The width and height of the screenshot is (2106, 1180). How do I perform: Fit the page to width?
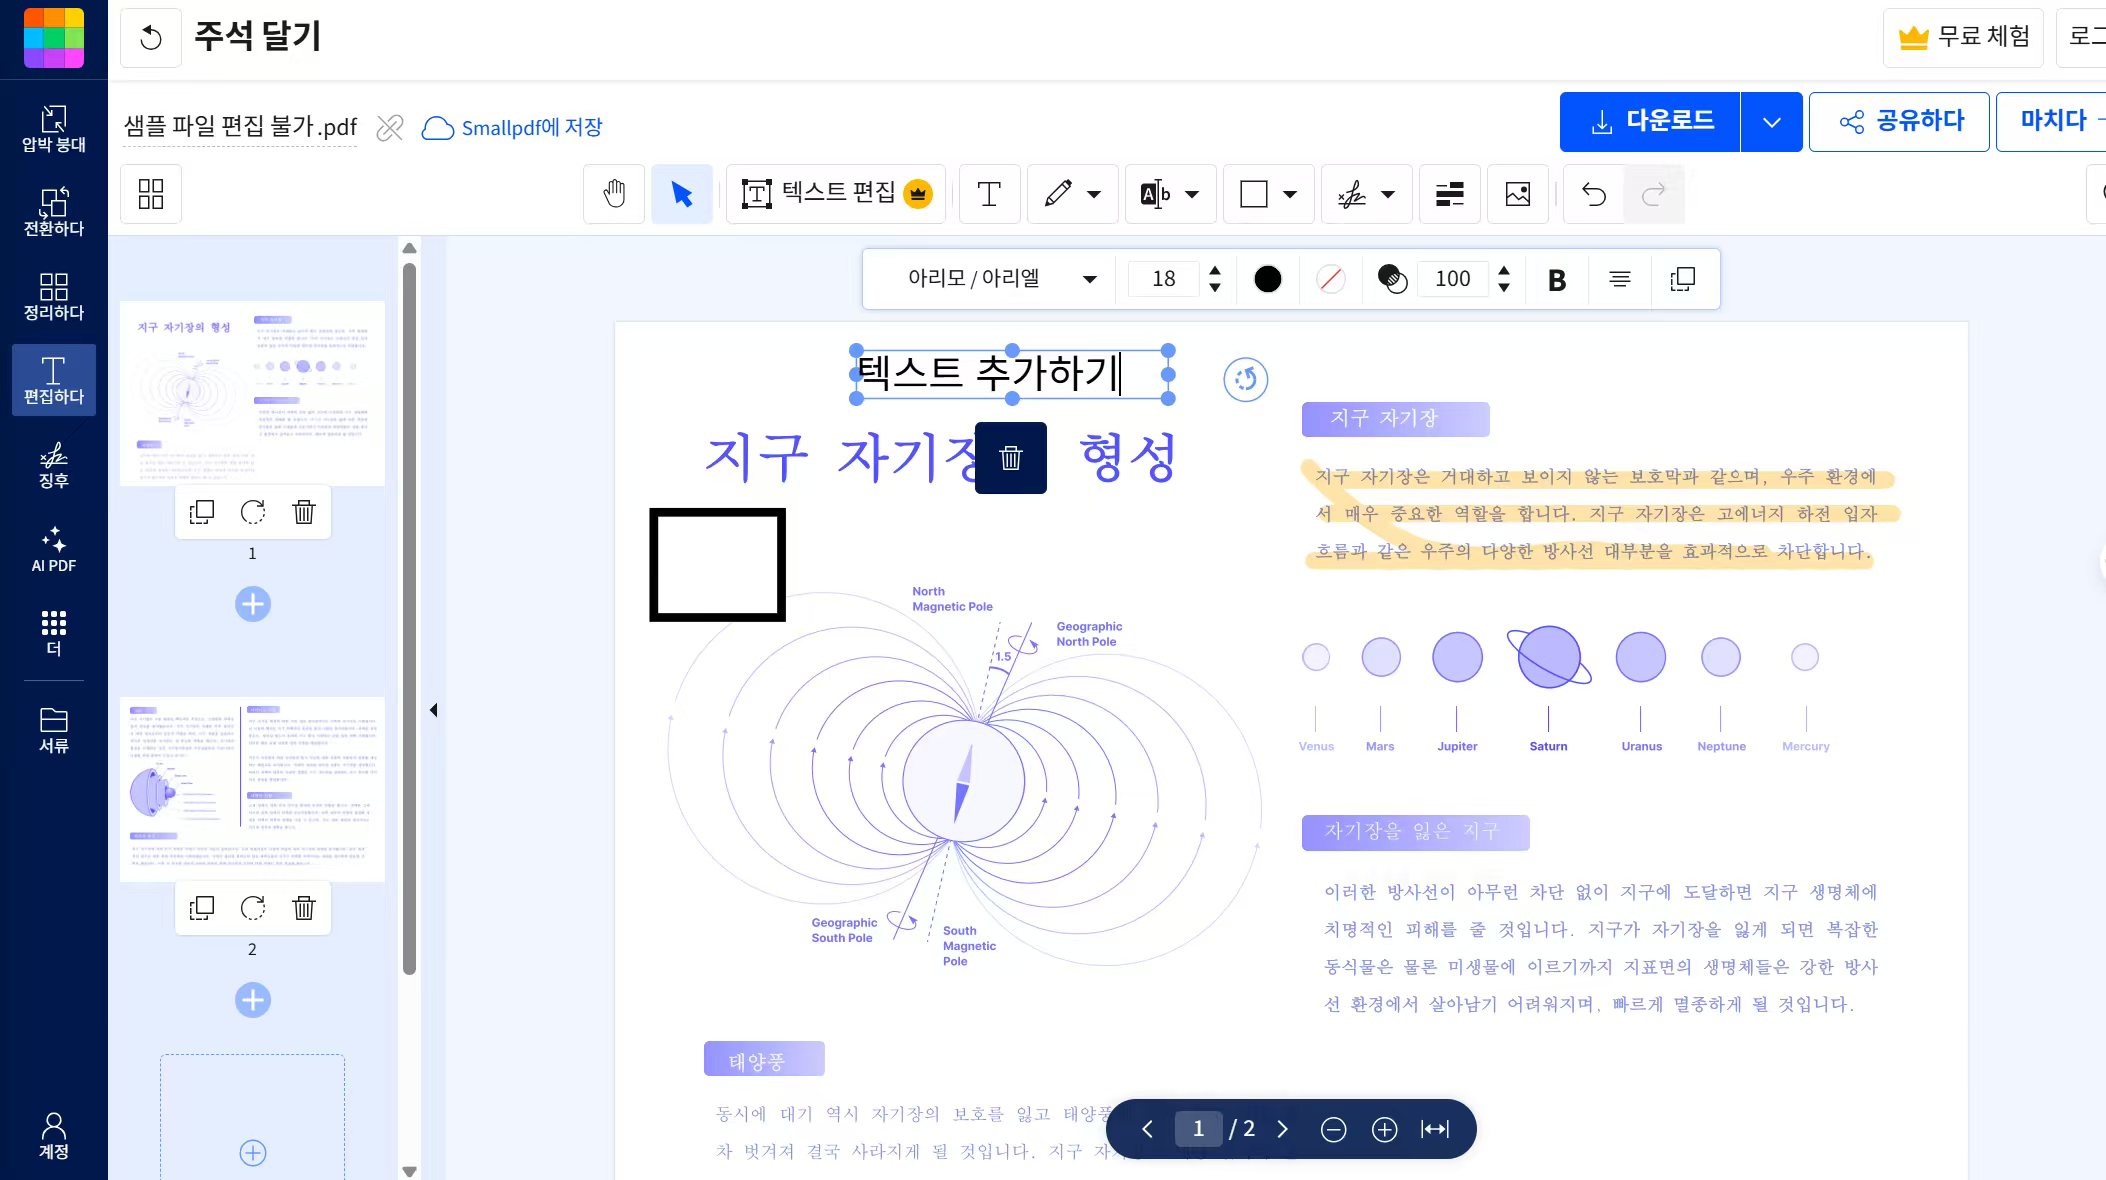pyautogui.click(x=1435, y=1129)
